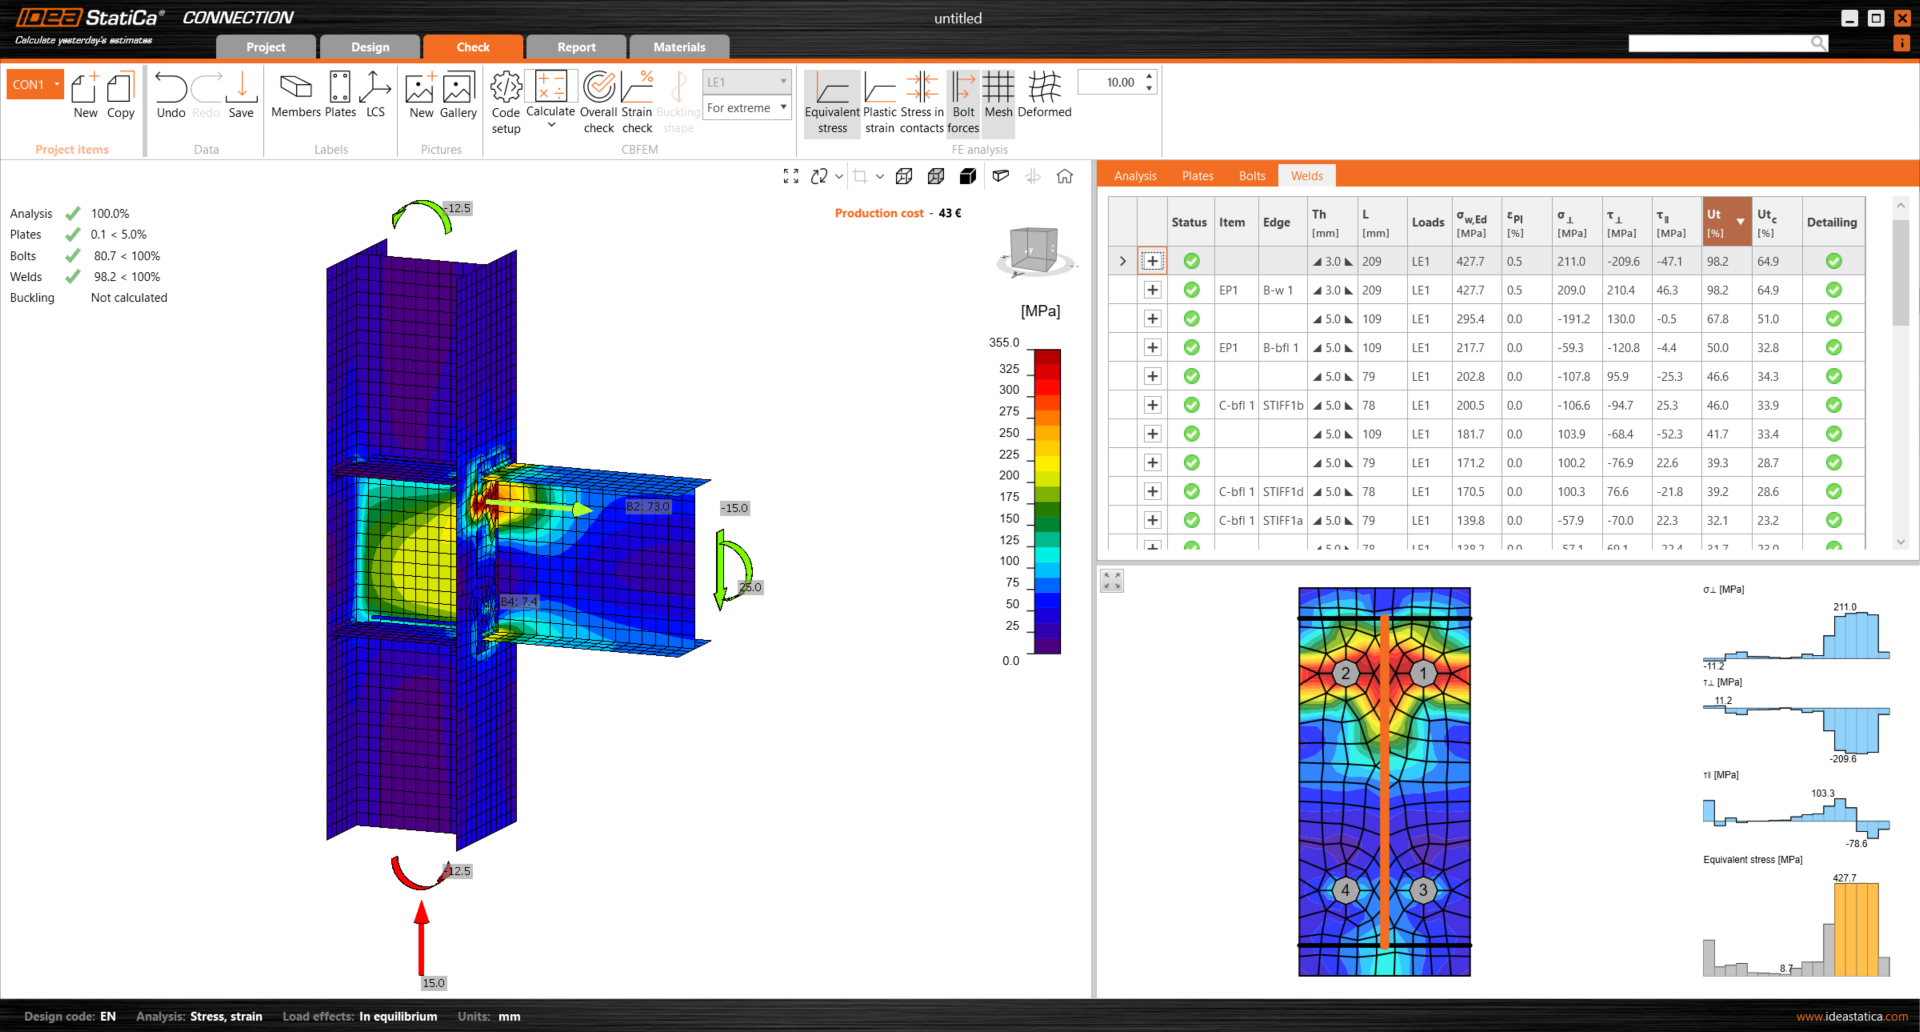Open the Design ribbon tab
The width and height of the screenshot is (1920, 1032).
370,47
